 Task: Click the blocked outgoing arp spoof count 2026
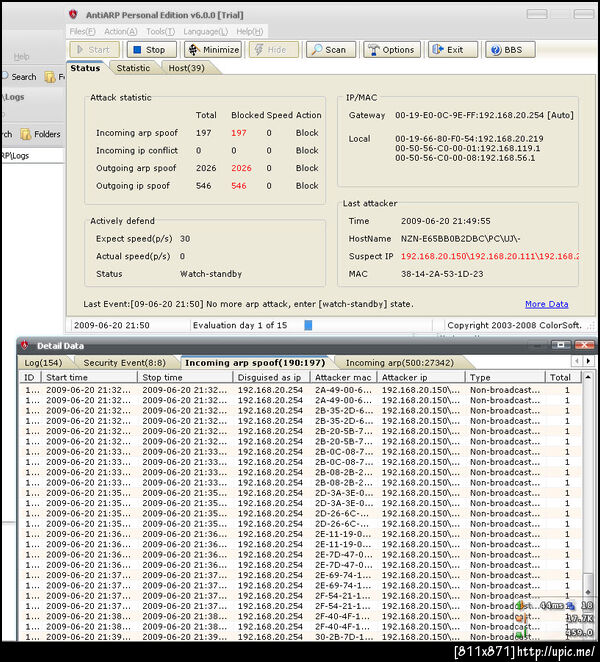pos(241,168)
